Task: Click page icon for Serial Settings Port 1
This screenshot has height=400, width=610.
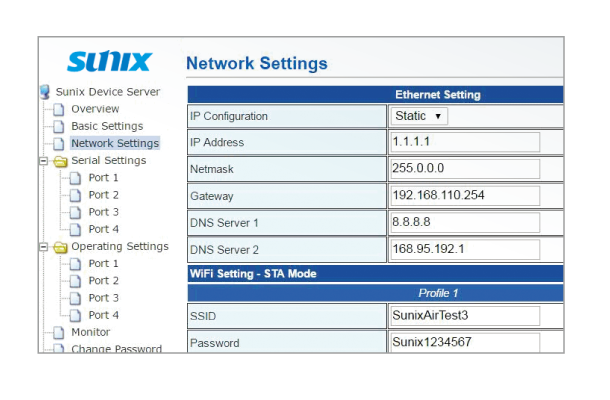Action: coord(75,178)
